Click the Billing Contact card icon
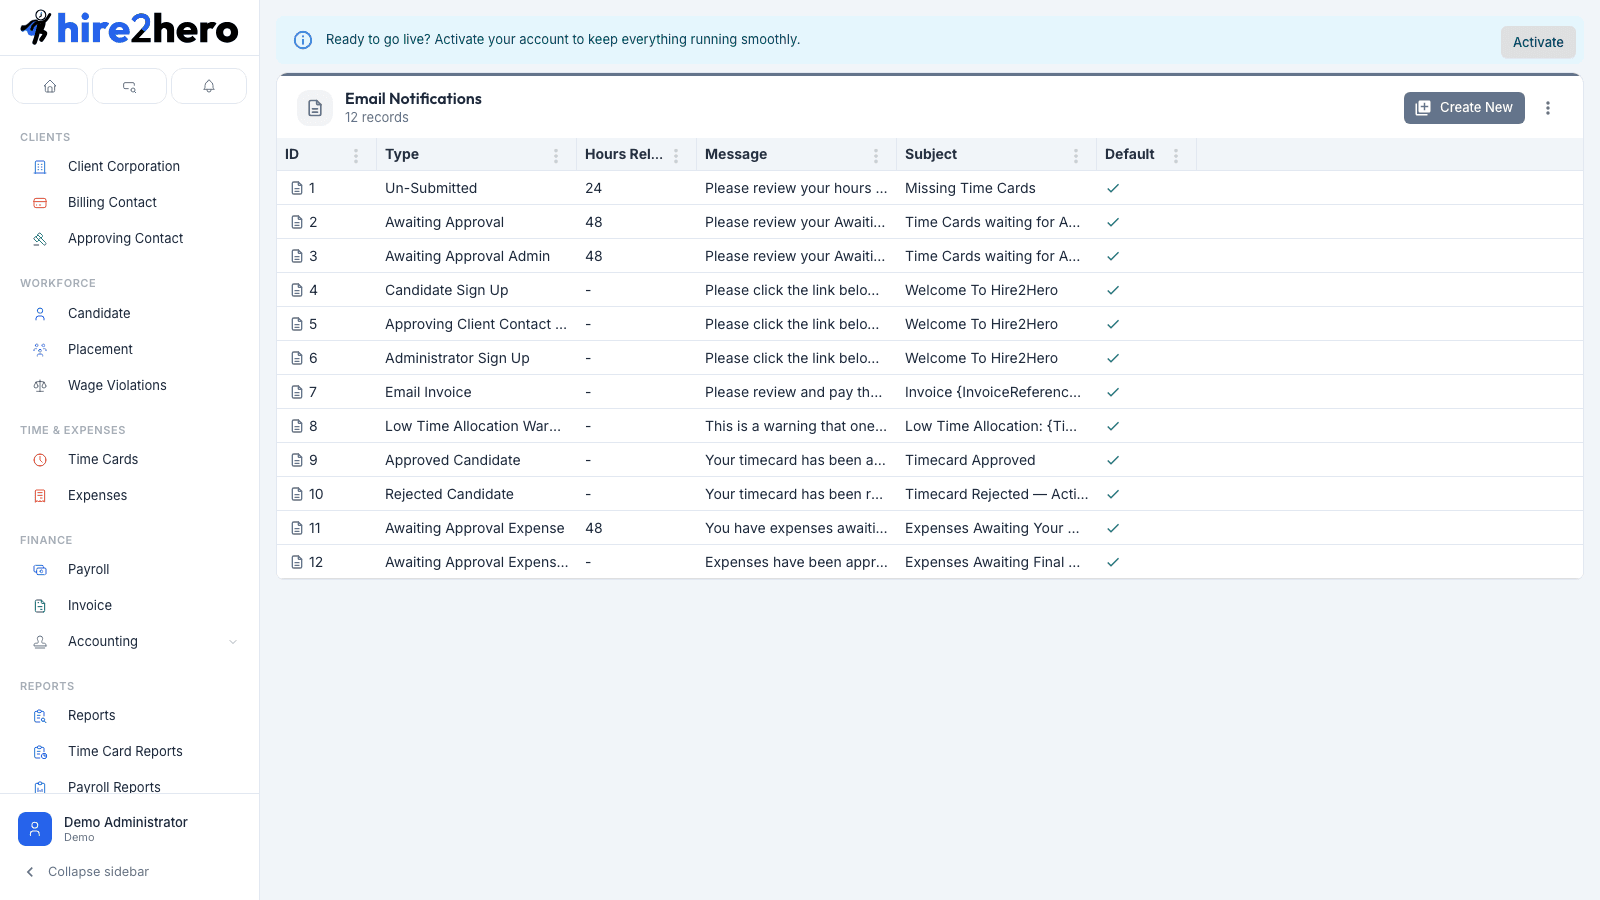 click(40, 203)
